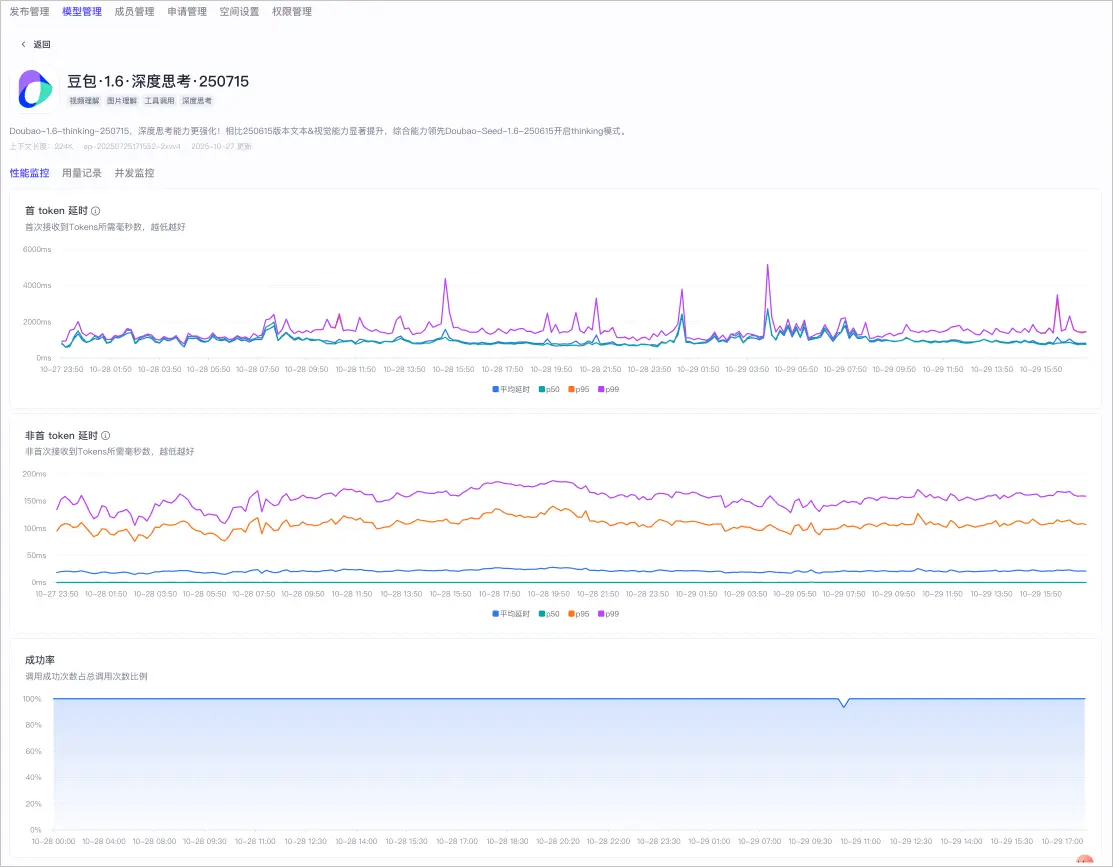Click the 工具调用 tag
Viewport: 1113px width, 867px height.
160,101
